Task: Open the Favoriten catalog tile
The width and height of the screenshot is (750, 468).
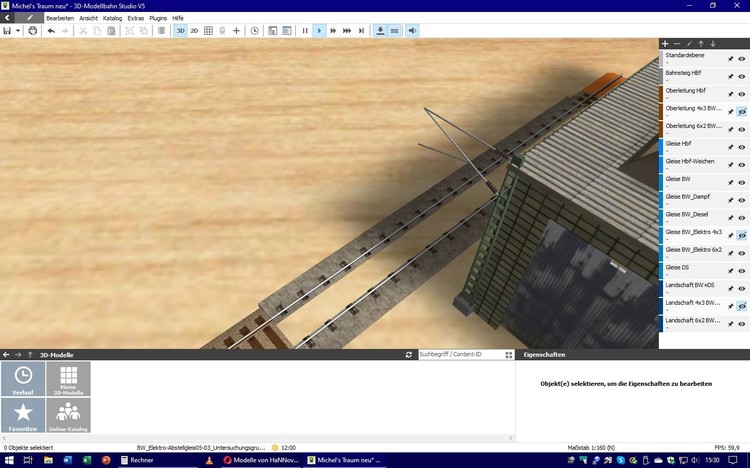Action: click(x=23, y=415)
